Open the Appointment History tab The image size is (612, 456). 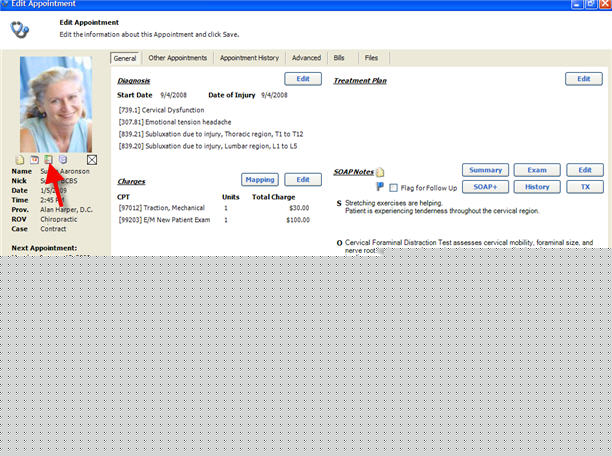tap(249, 58)
